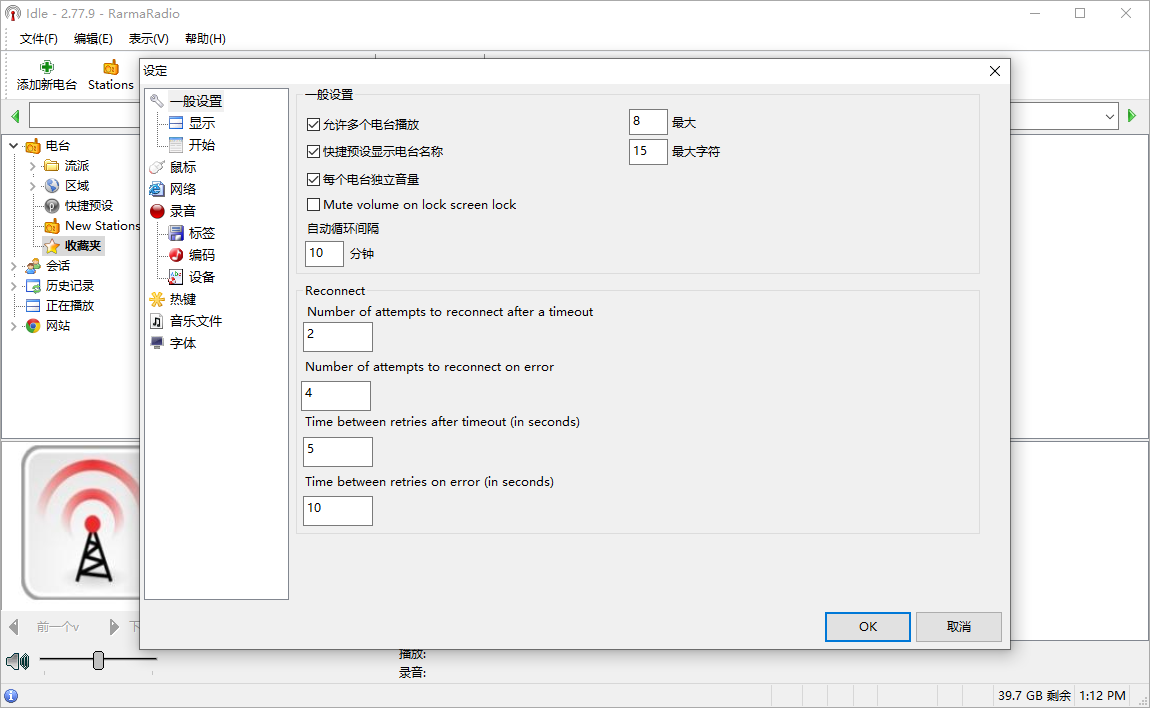Collapse the 电台 tree node
Image resolution: width=1150 pixels, height=708 pixels.
tap(14, 146)
